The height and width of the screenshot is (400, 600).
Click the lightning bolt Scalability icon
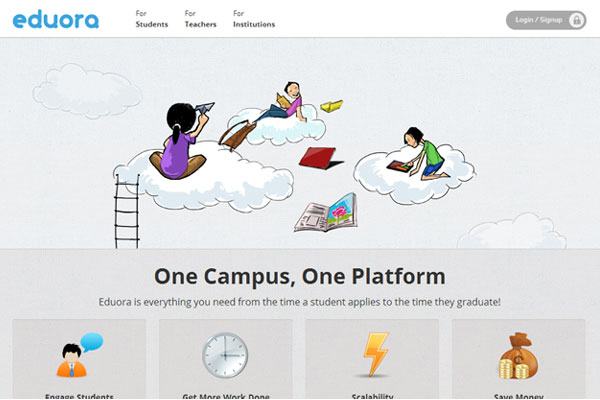(x=375, y=354)
